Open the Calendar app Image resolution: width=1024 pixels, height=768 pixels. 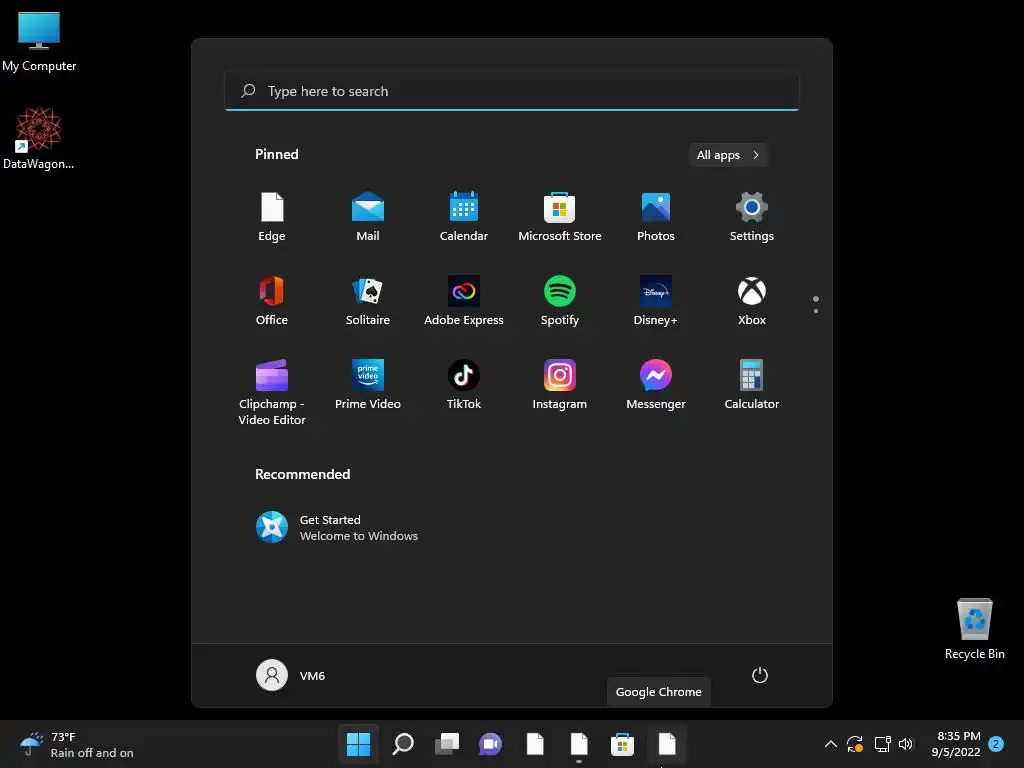[464, 217]
